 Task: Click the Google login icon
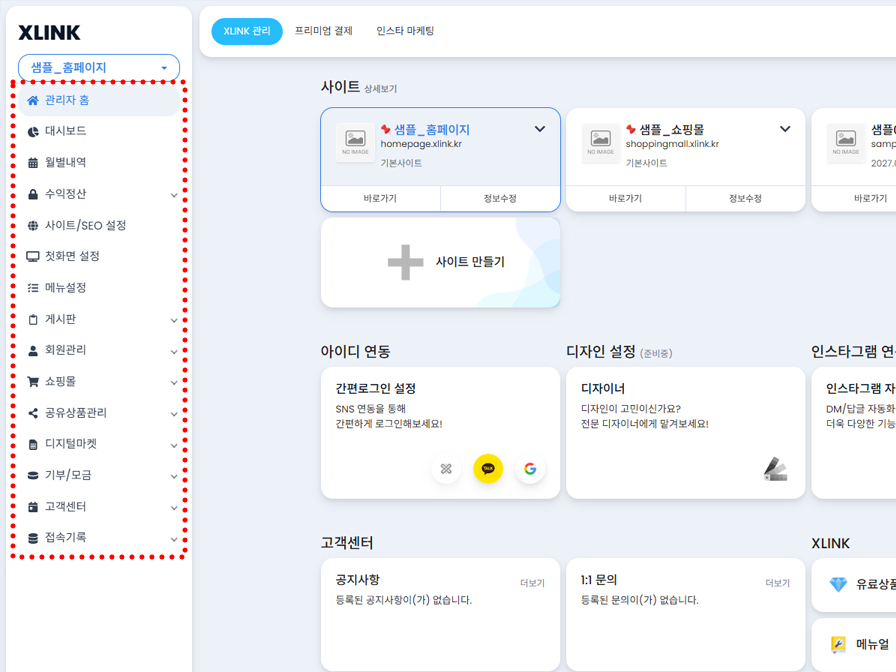[531, 468]
